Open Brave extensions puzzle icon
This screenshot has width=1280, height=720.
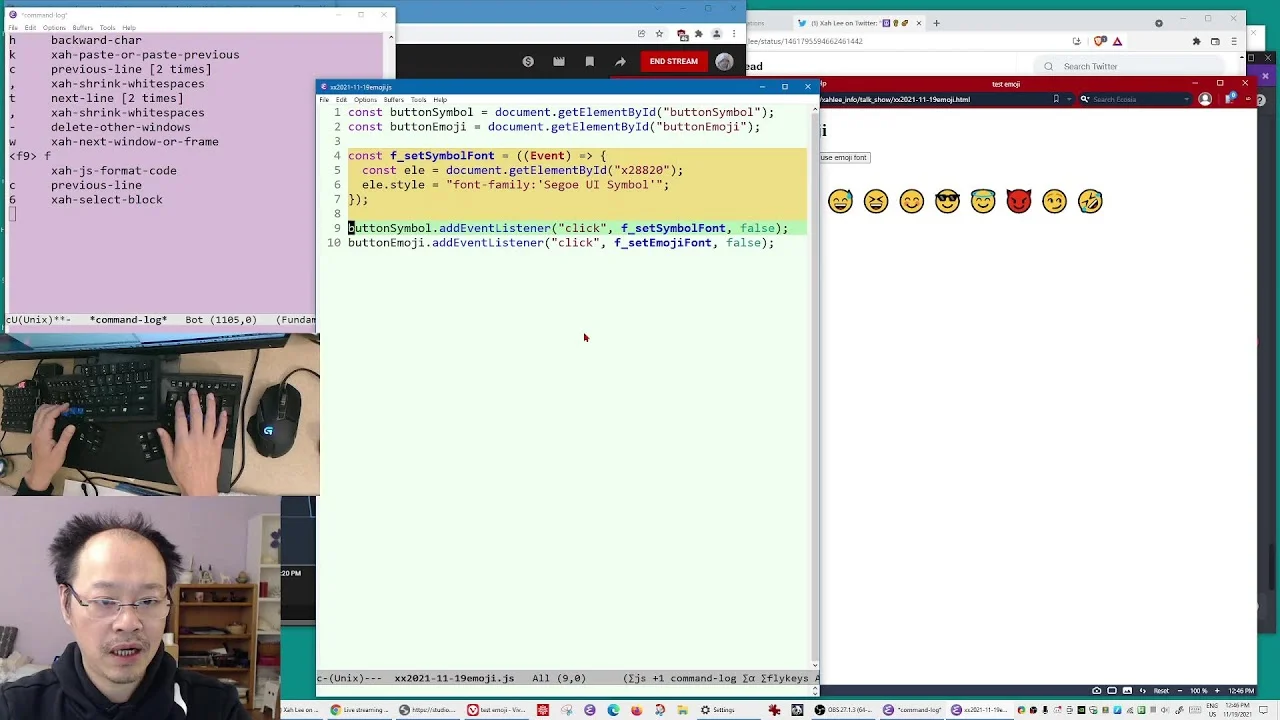pyautogui.click(x=1196, y=41)
